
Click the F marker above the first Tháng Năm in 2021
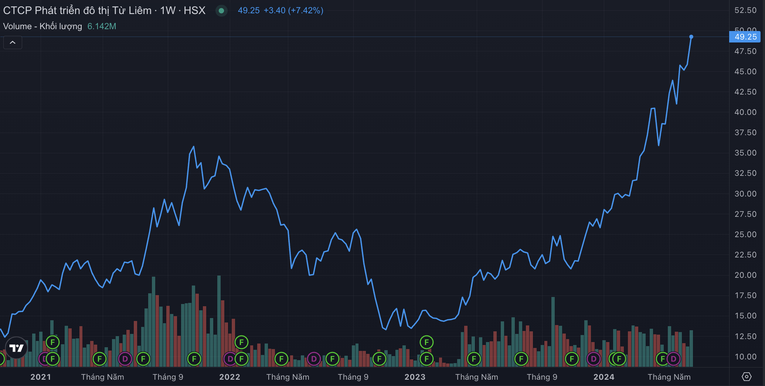tap(100, 359)
